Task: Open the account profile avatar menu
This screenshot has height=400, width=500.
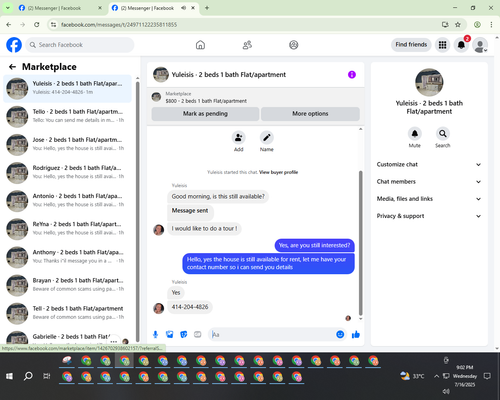Action: [480, 45]
